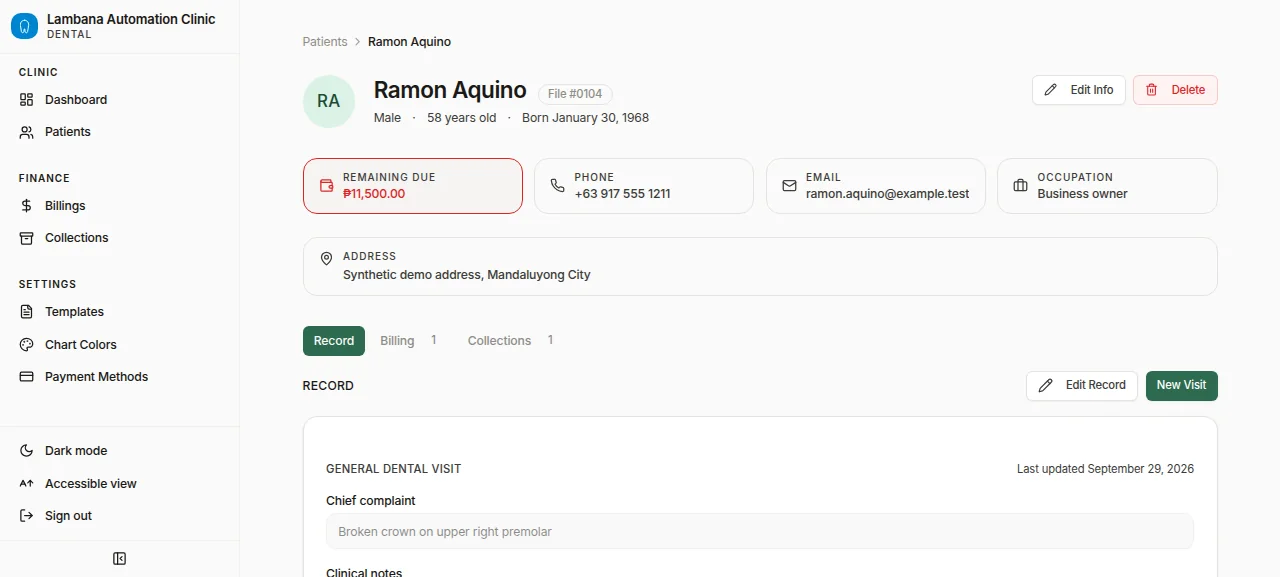Click the Templates document icon
Viewport: 1280px width, 577px height.
[26, 312]
